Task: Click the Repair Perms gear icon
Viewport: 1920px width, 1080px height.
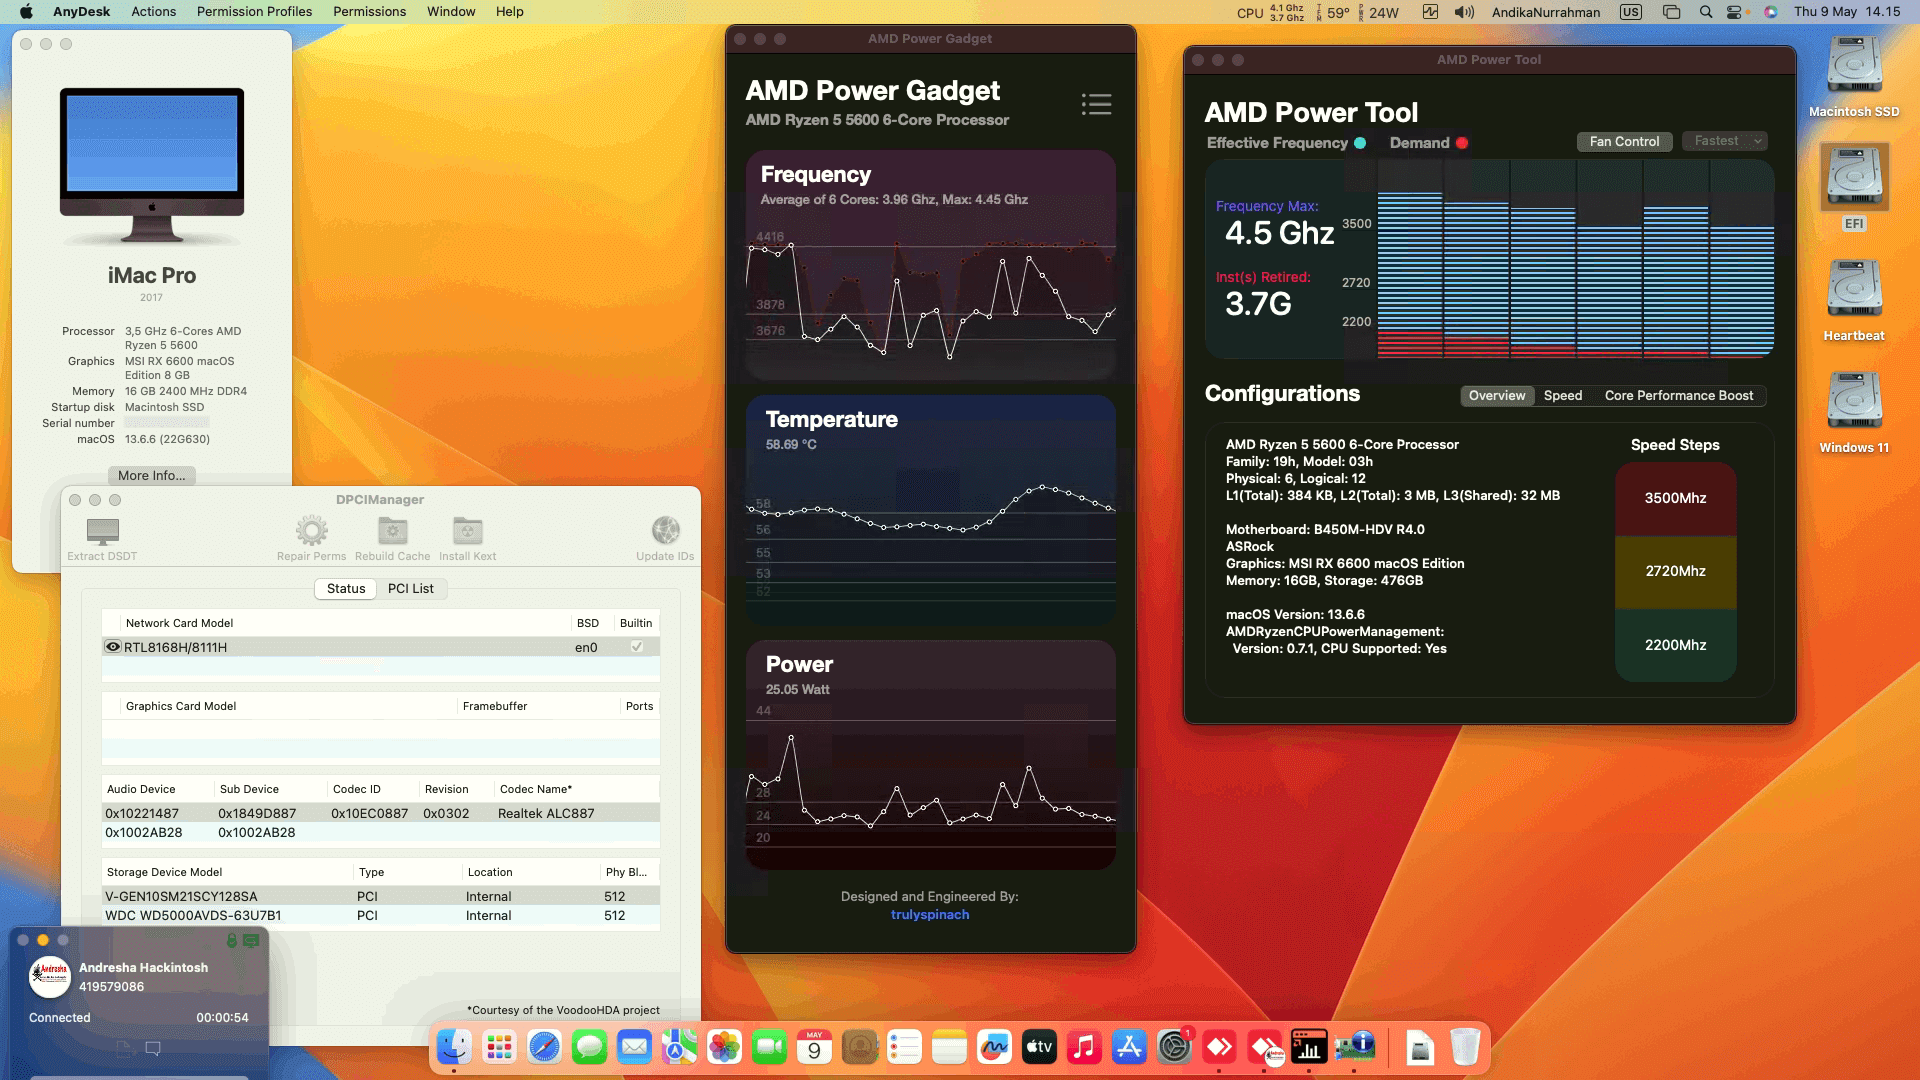Action: [311, 531]
